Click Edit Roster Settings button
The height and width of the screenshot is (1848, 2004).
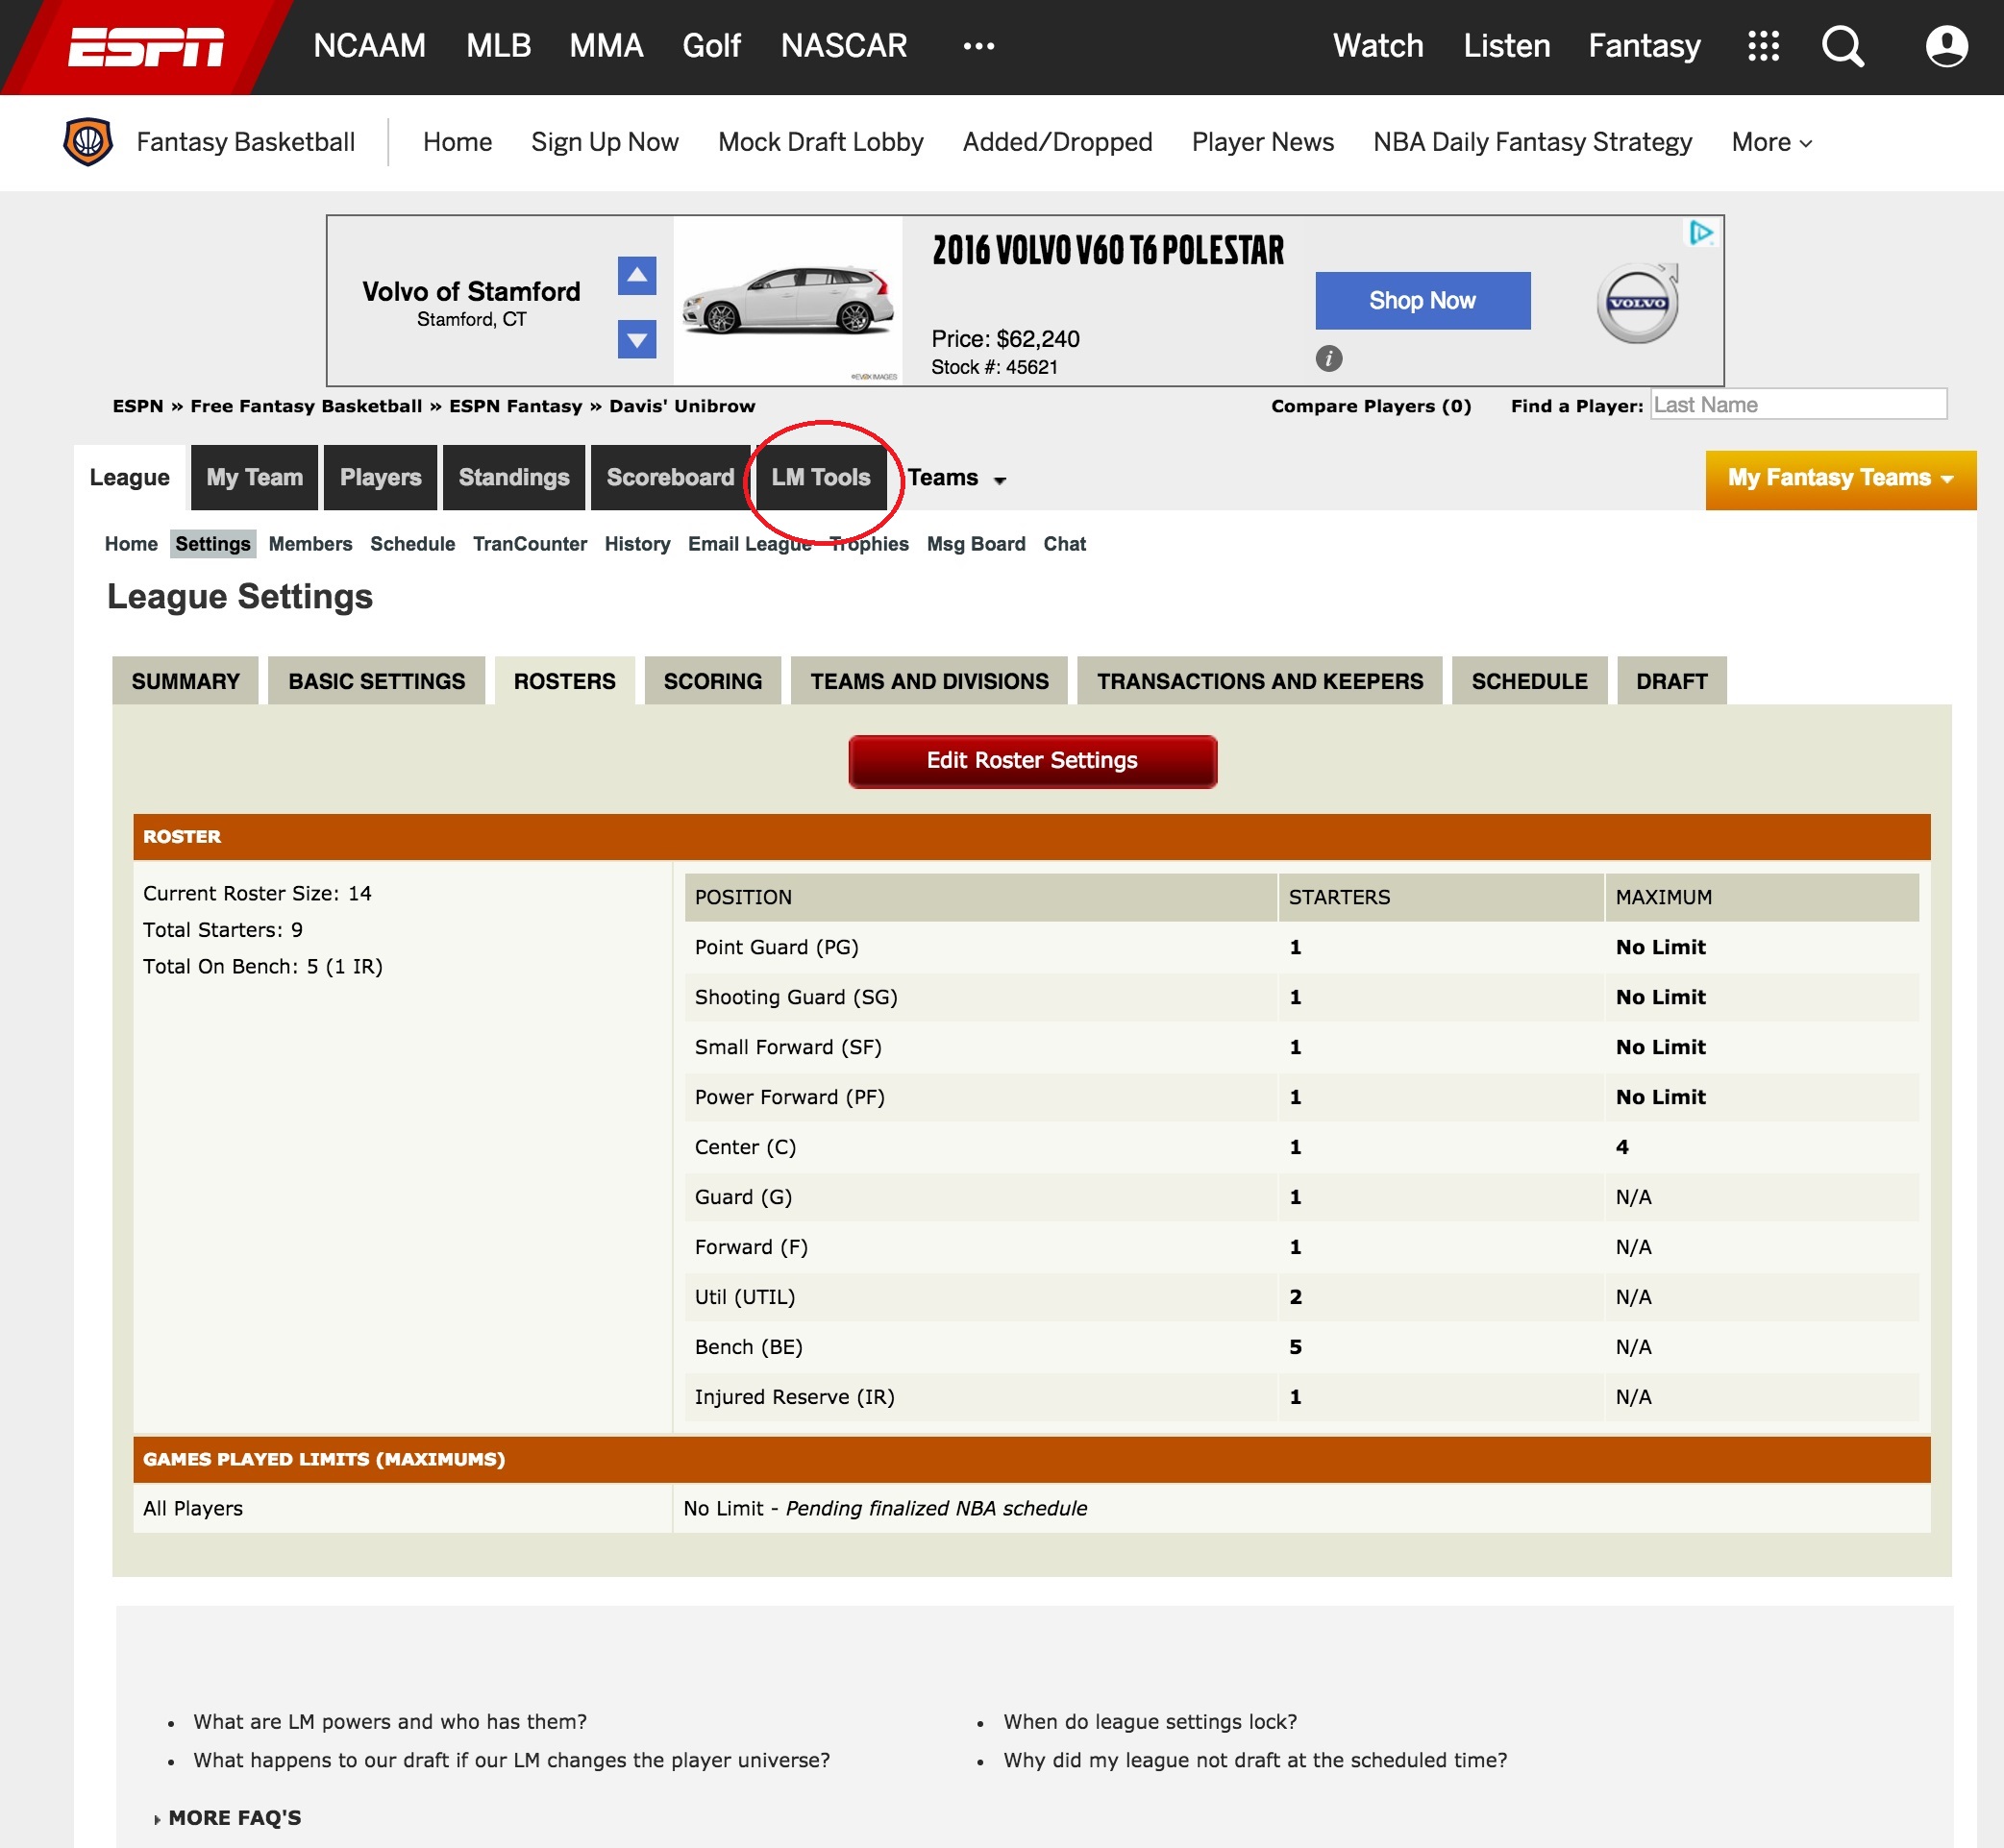1032,761
